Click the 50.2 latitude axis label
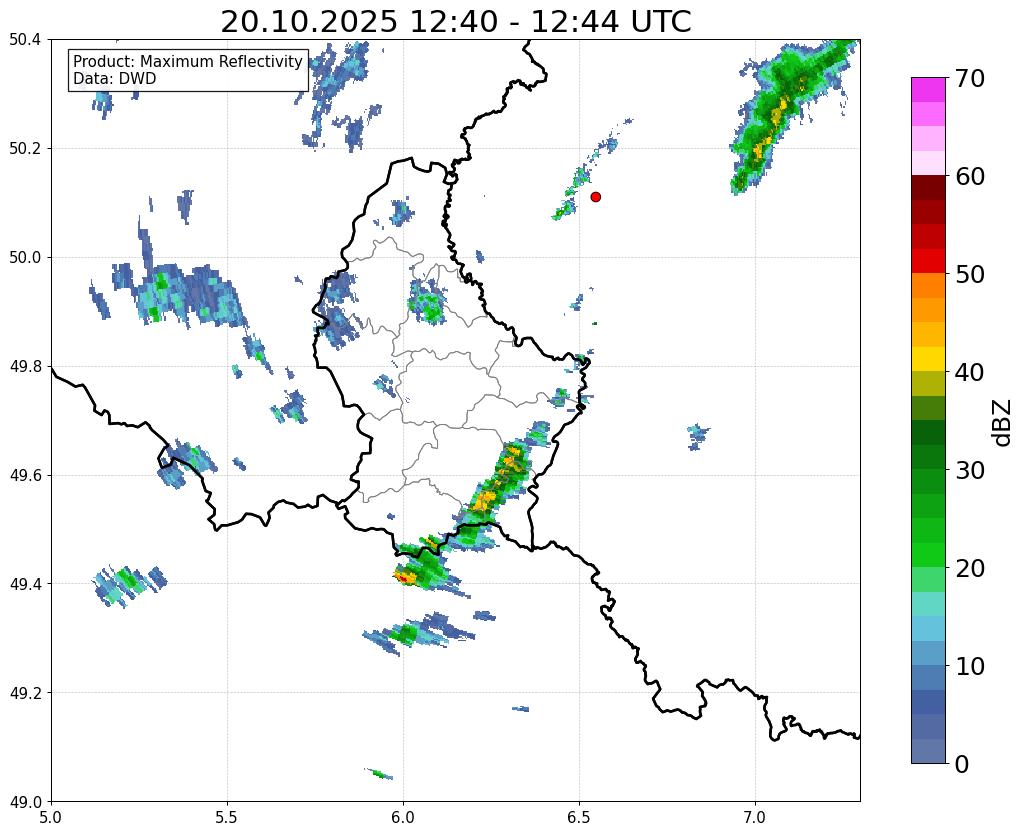Image resolution: width=1023 pixels, height=834 pixels. click(x=25, y=149)
